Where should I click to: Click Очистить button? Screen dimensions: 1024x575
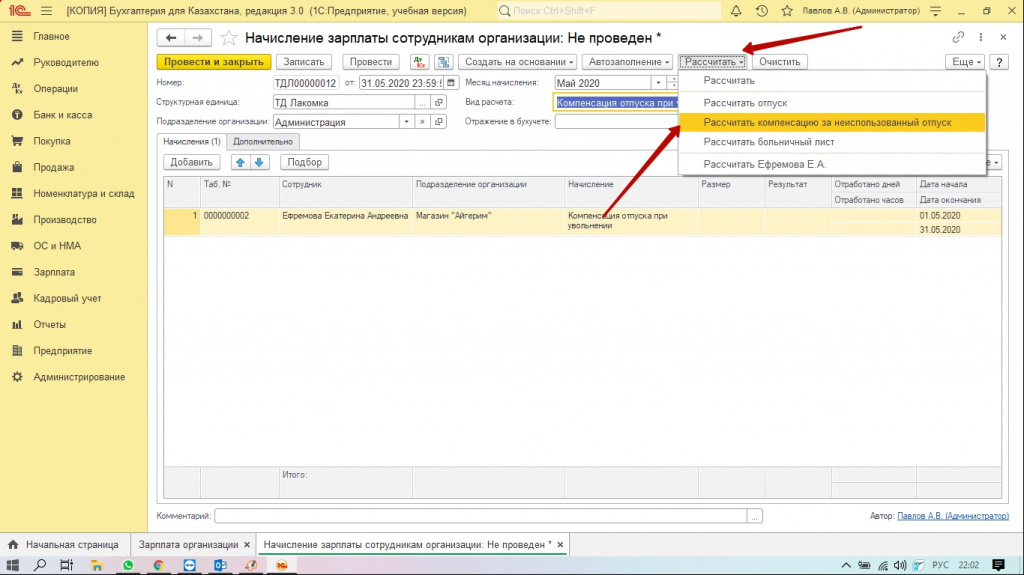(x=780, y=62)
